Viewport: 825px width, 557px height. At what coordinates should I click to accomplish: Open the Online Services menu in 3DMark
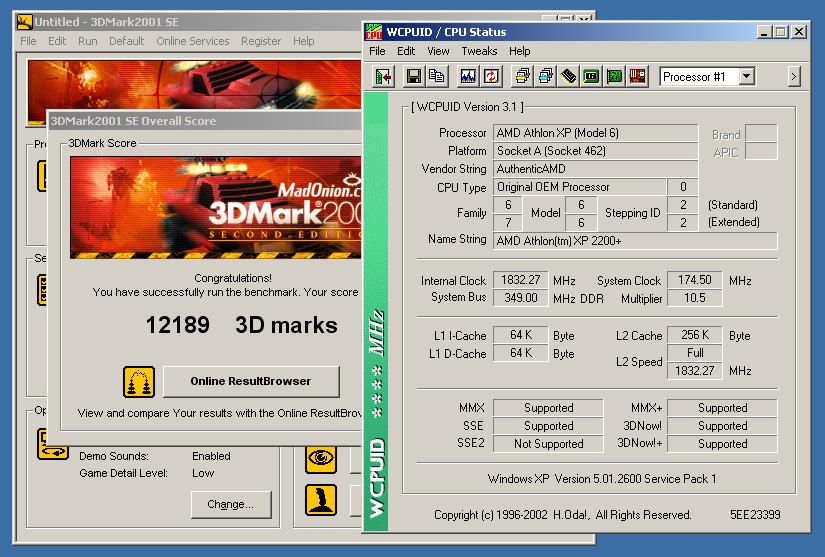coord(193,41)
